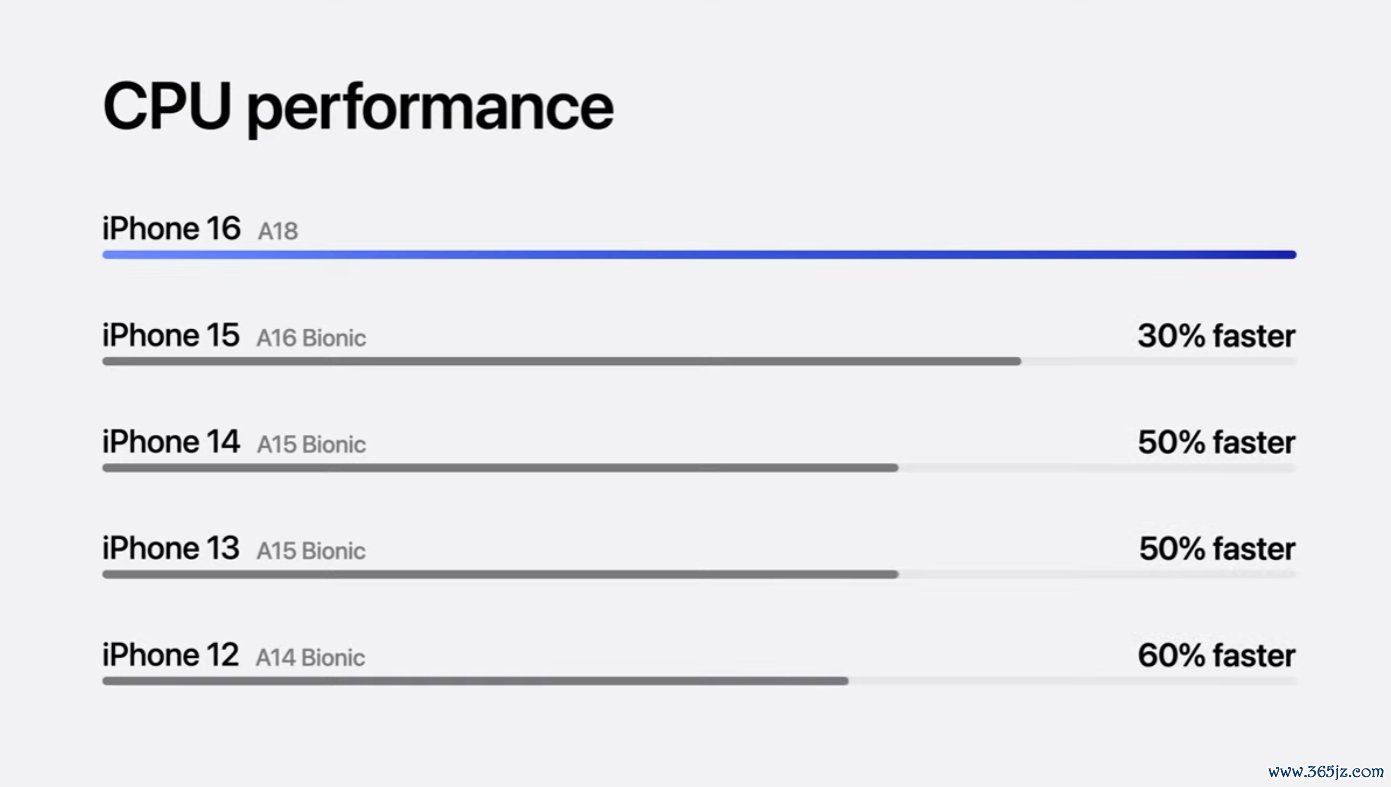The width and height of the screenshot is (1391, 787).
Task: Click the A15 Bionic label beside iPhone 13
Action: [x=311, y=551]
